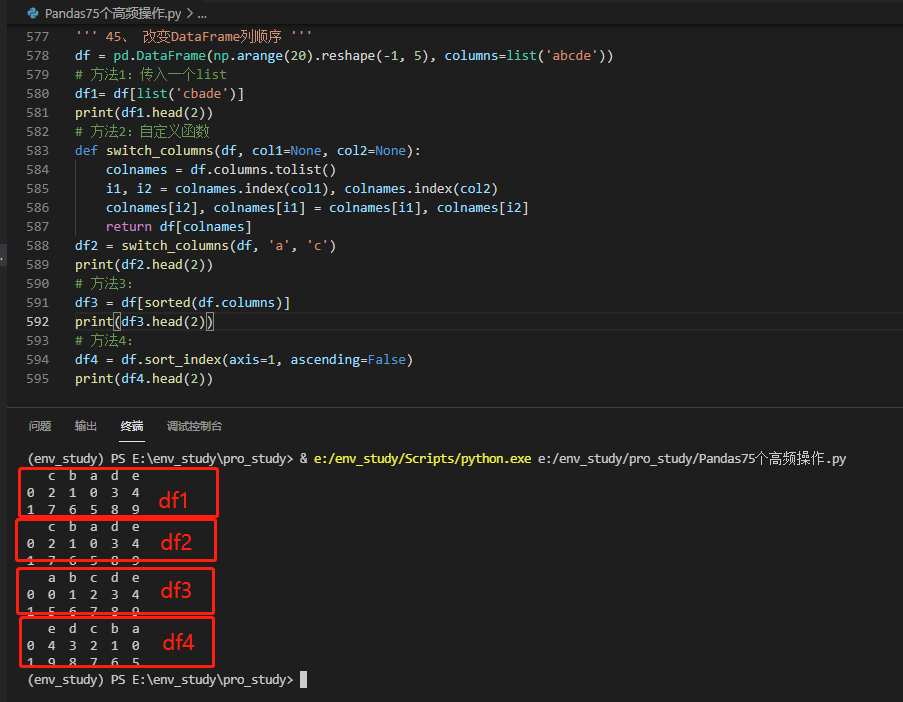The image size is (903, 702).
Task: Click 'df2 = switch_columns(df, 'a', 'c')' line
Action: pos(206,245)
